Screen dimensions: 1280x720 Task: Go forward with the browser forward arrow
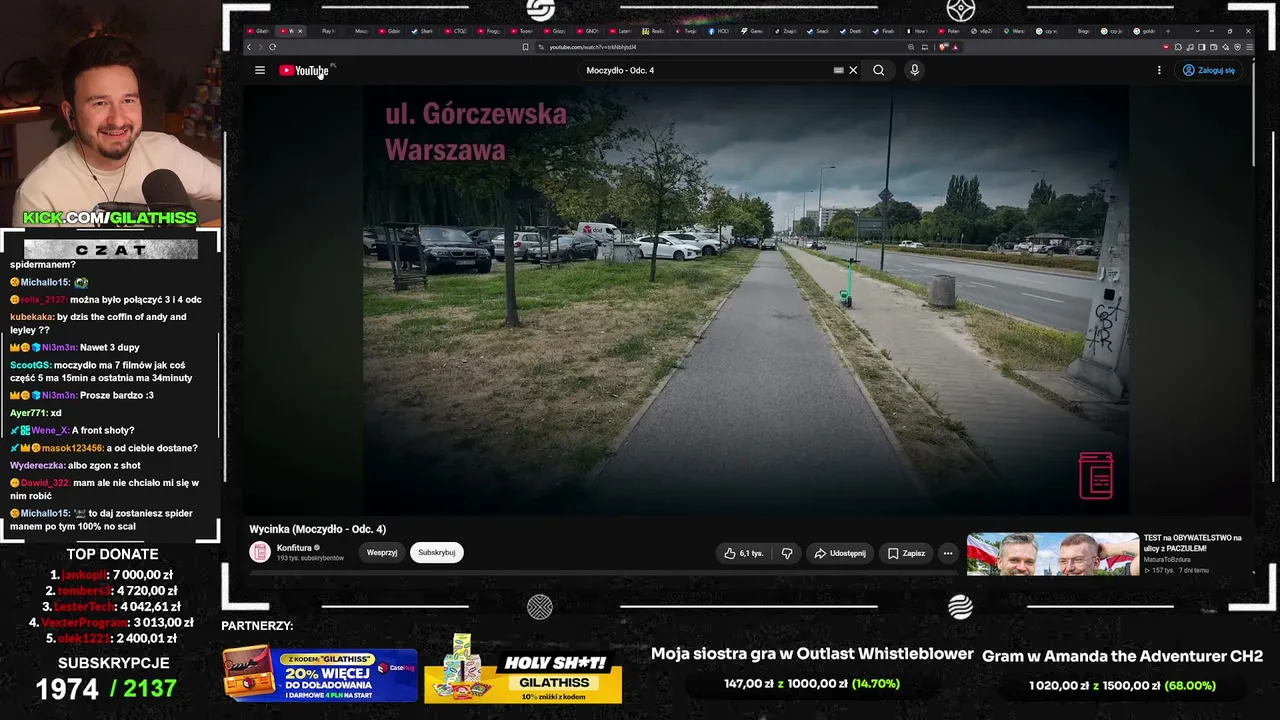(260, 47)
